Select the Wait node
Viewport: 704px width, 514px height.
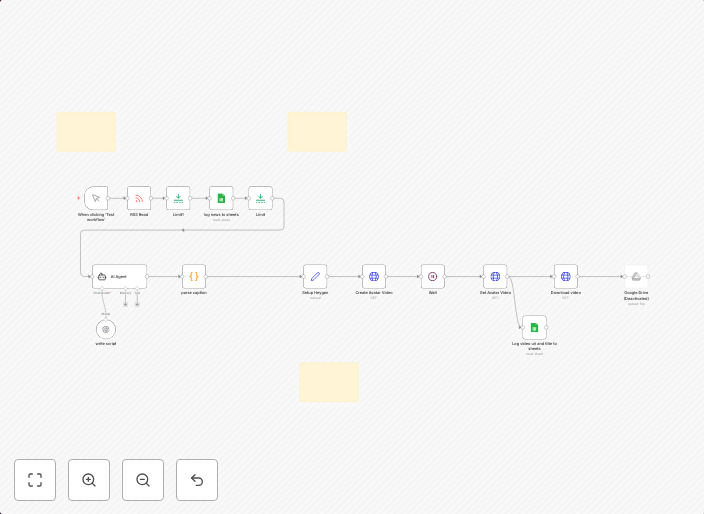(x=433, y=276)
